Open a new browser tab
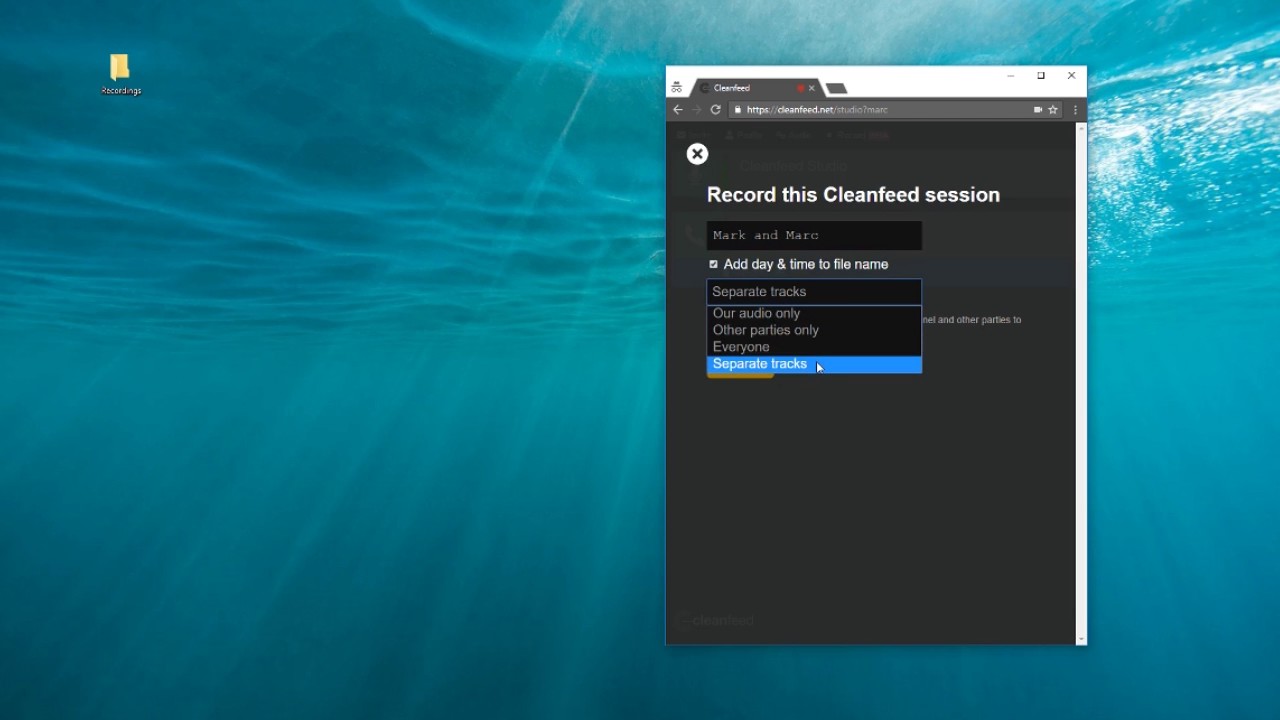Screen dimensions: 1280x720 [837, 88]
